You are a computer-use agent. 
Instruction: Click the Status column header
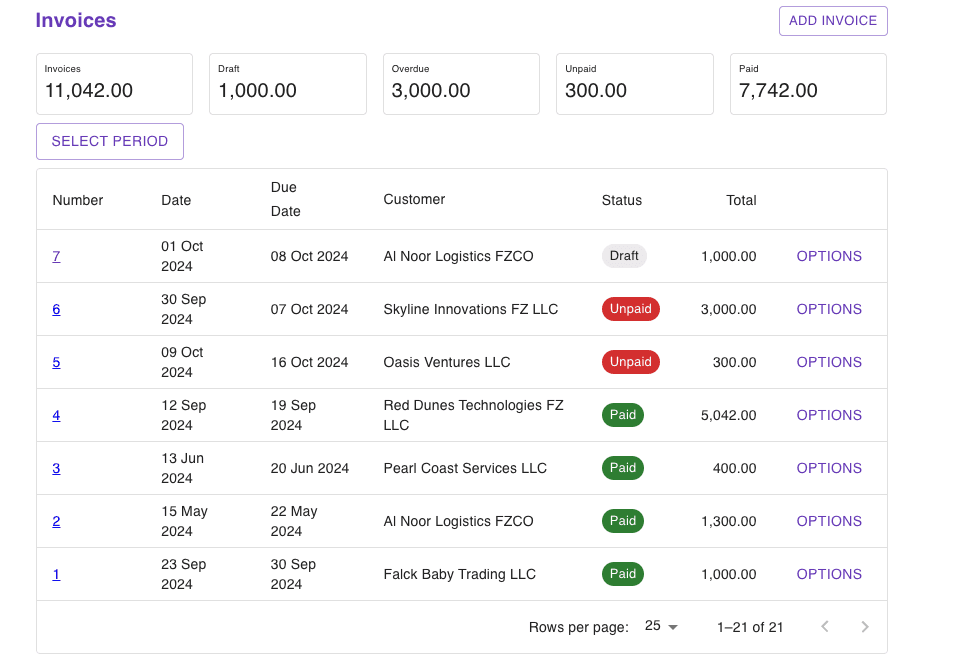pyautogui.click(x=621, y=200)
